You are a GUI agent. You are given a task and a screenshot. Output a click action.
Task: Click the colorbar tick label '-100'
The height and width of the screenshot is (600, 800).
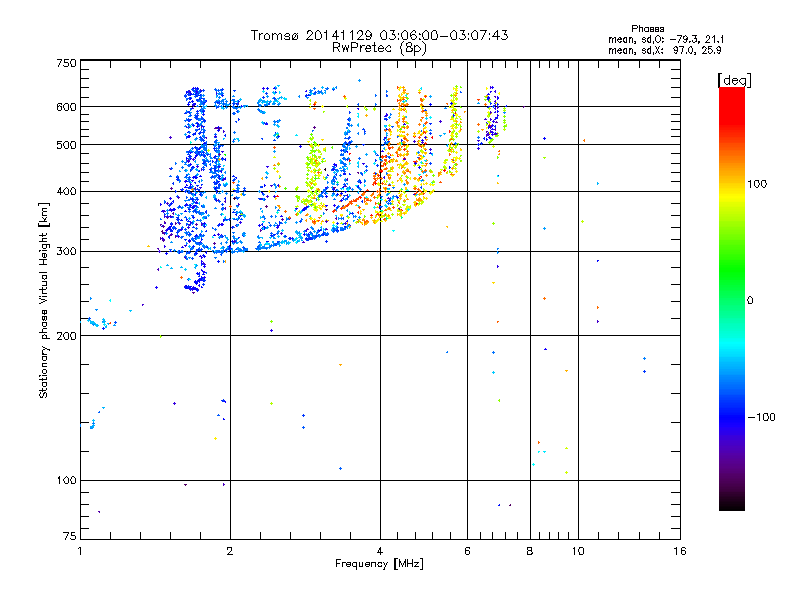(761, 417)
